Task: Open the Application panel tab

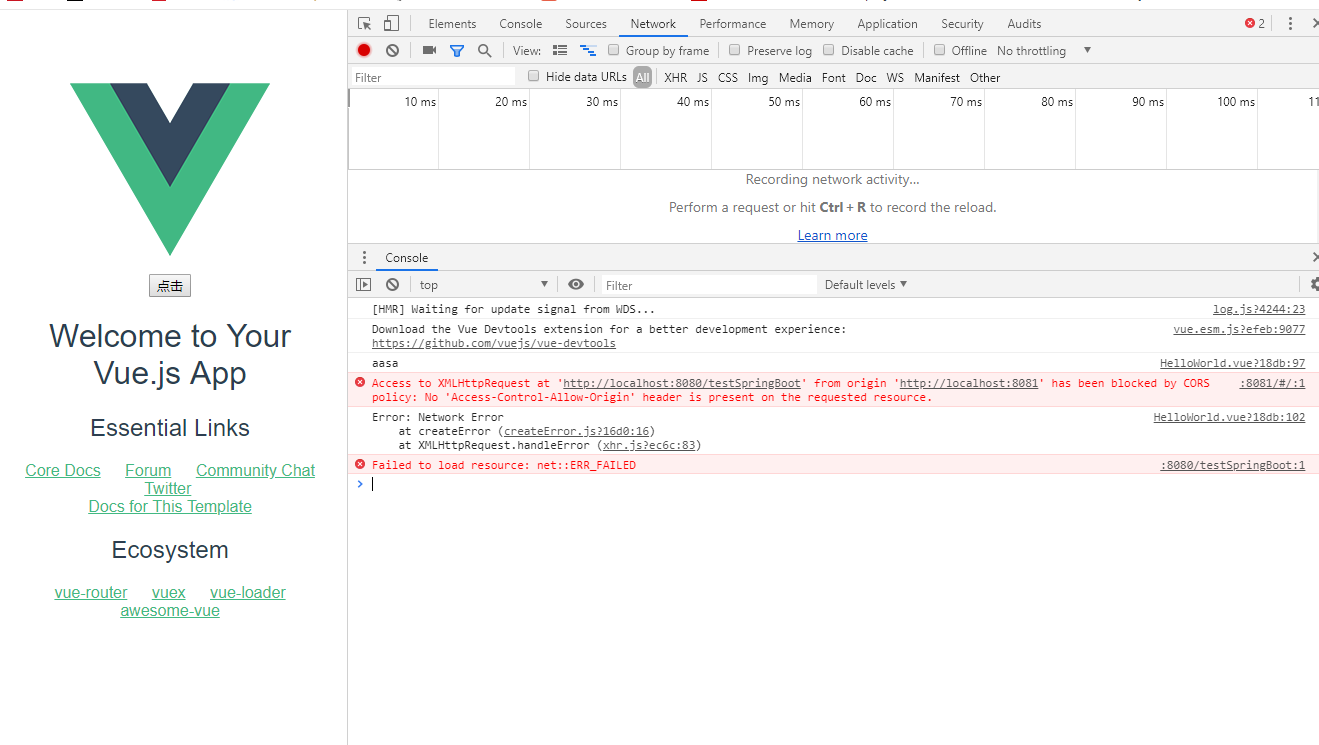Action: 886,23
